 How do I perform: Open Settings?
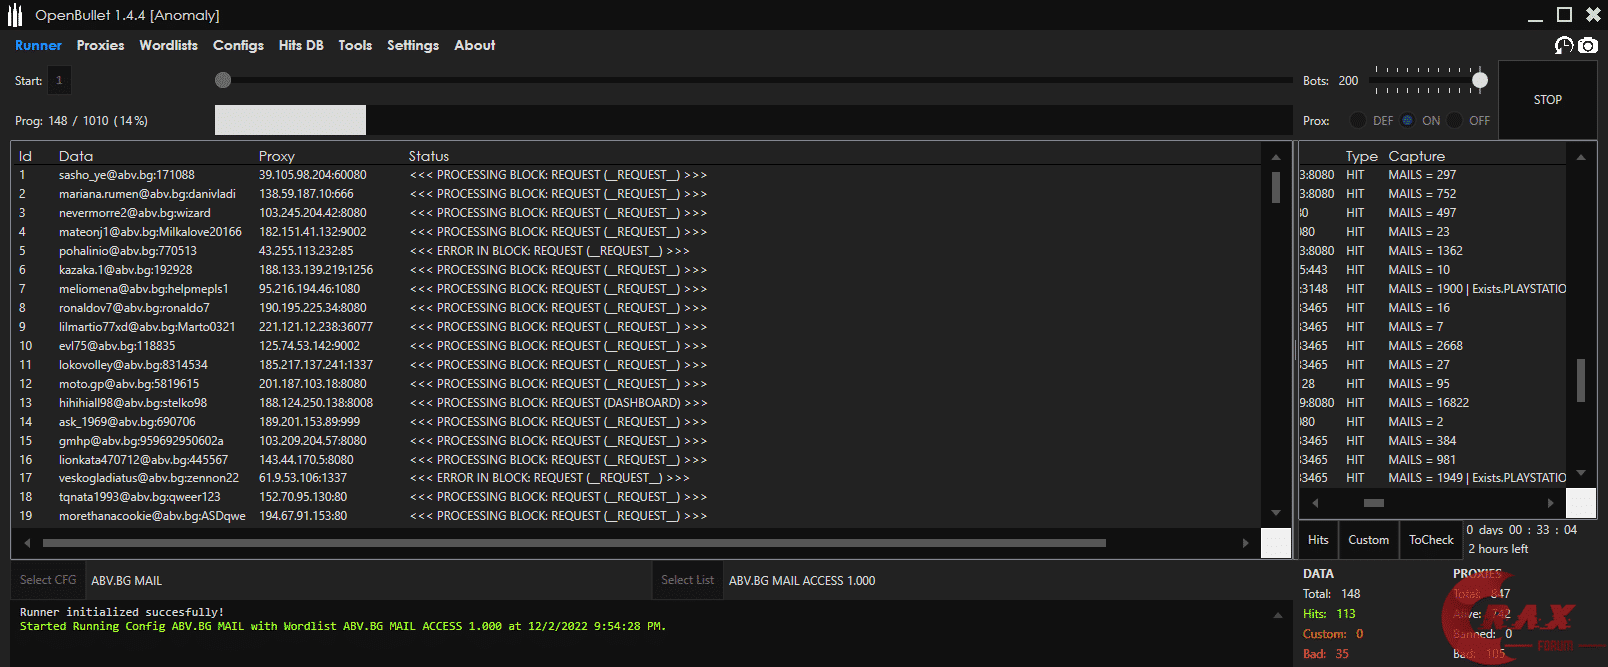pyautogui.click(x=413, y=45)
